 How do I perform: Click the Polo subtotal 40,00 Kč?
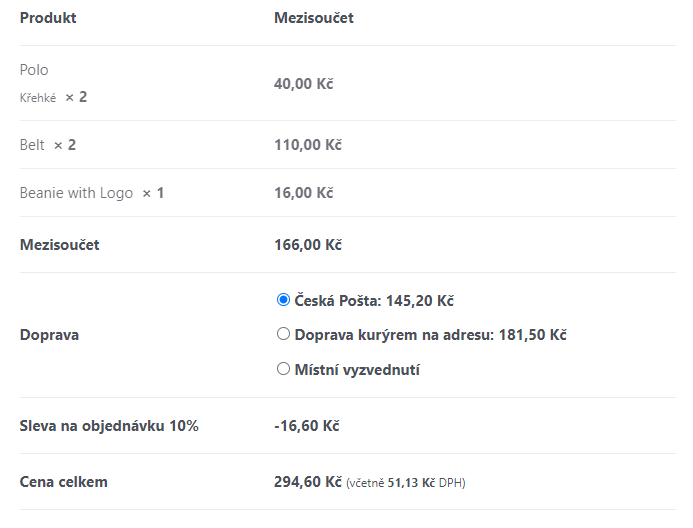pyautogui.click(x=304, y=84)
